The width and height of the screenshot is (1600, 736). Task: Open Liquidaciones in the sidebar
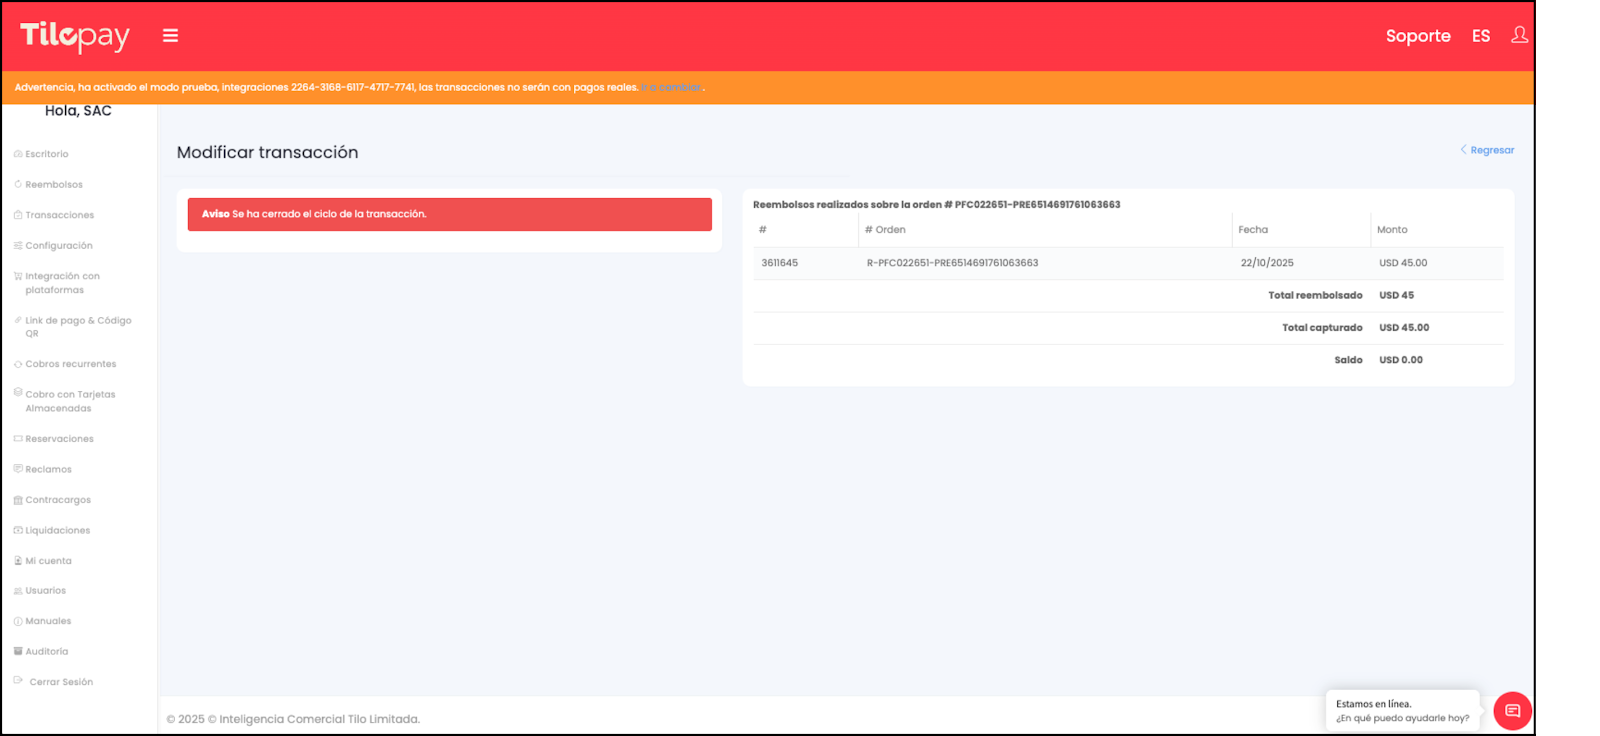pos(57,531)
